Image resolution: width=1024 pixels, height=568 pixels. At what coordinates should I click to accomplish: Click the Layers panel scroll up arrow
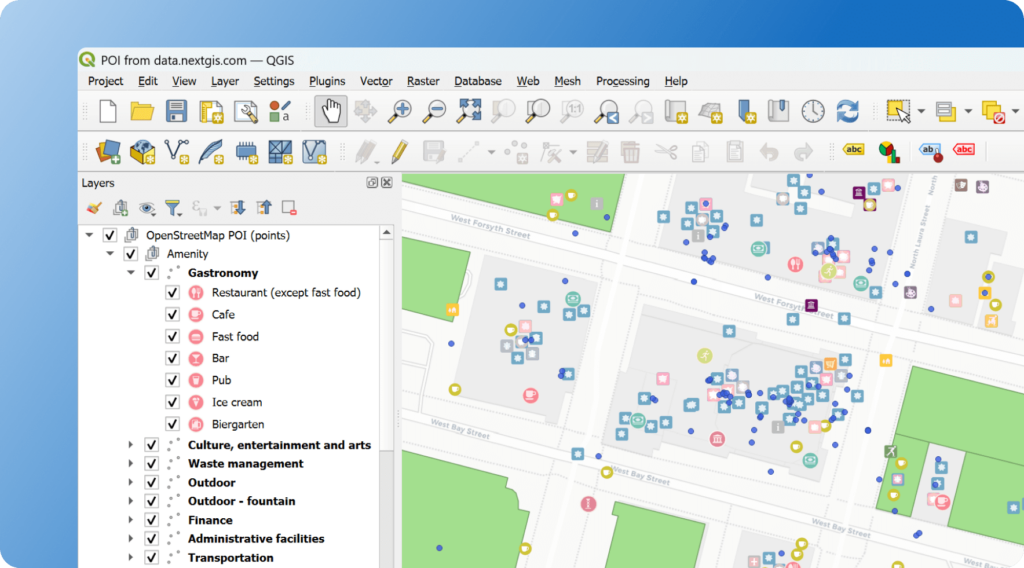(387, 233)
